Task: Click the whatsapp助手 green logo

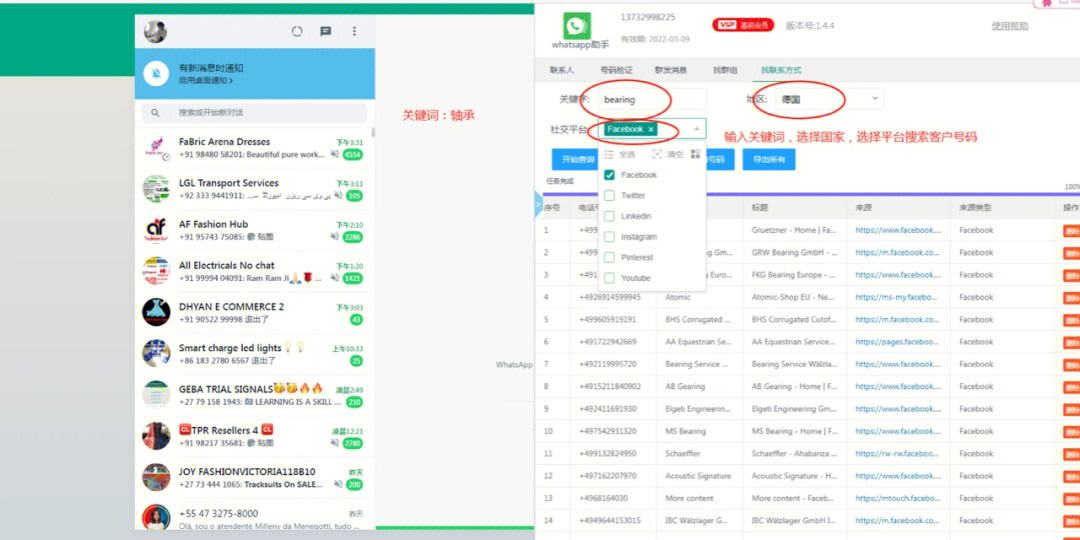Action: coord(577,26)
